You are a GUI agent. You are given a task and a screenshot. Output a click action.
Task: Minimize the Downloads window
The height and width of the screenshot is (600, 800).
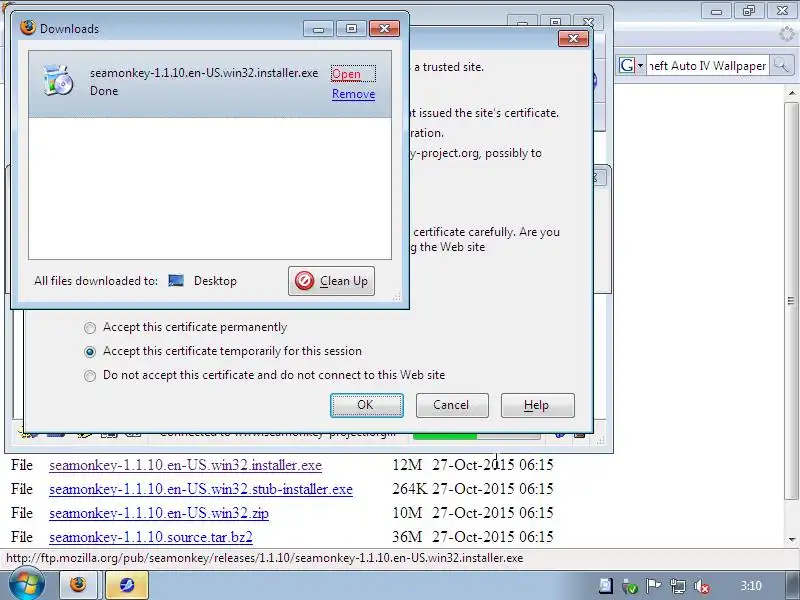click(318, 29)
